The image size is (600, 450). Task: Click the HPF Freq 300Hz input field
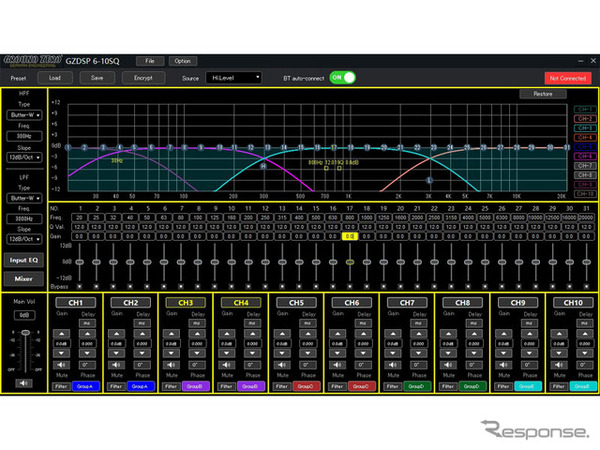24,136
